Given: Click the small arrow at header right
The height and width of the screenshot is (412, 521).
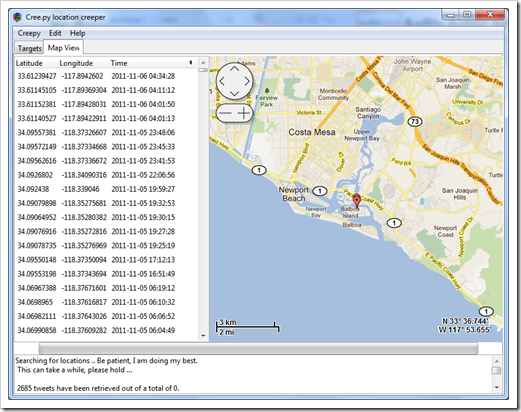Looking at the screenshot, I should [191, 62].
